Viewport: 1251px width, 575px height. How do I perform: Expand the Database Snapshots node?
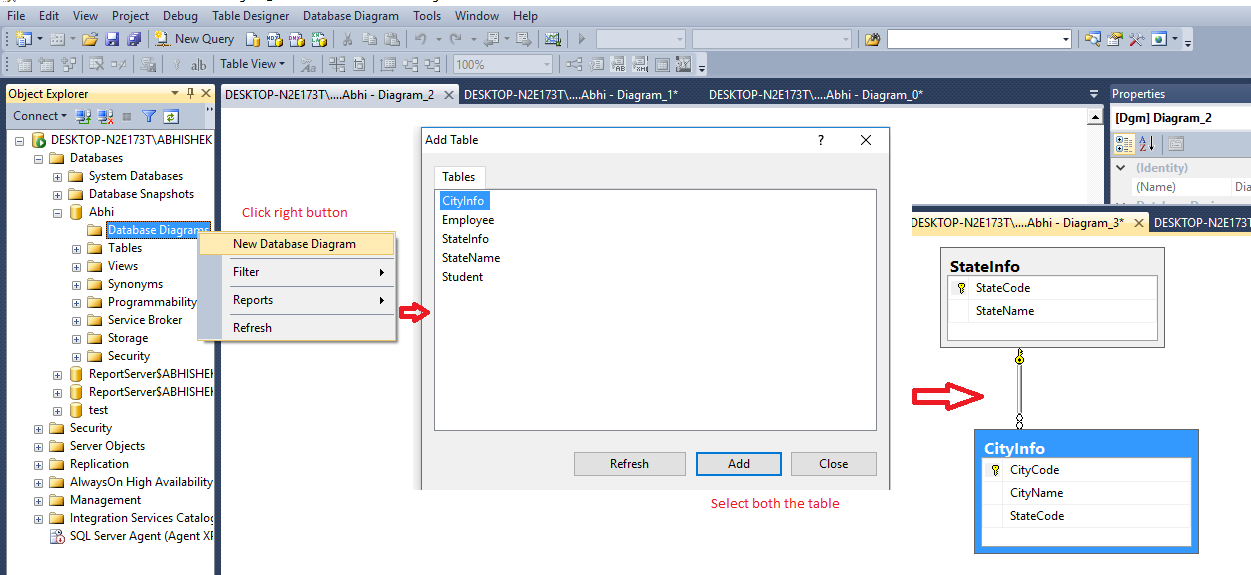[x=58, y=194]
